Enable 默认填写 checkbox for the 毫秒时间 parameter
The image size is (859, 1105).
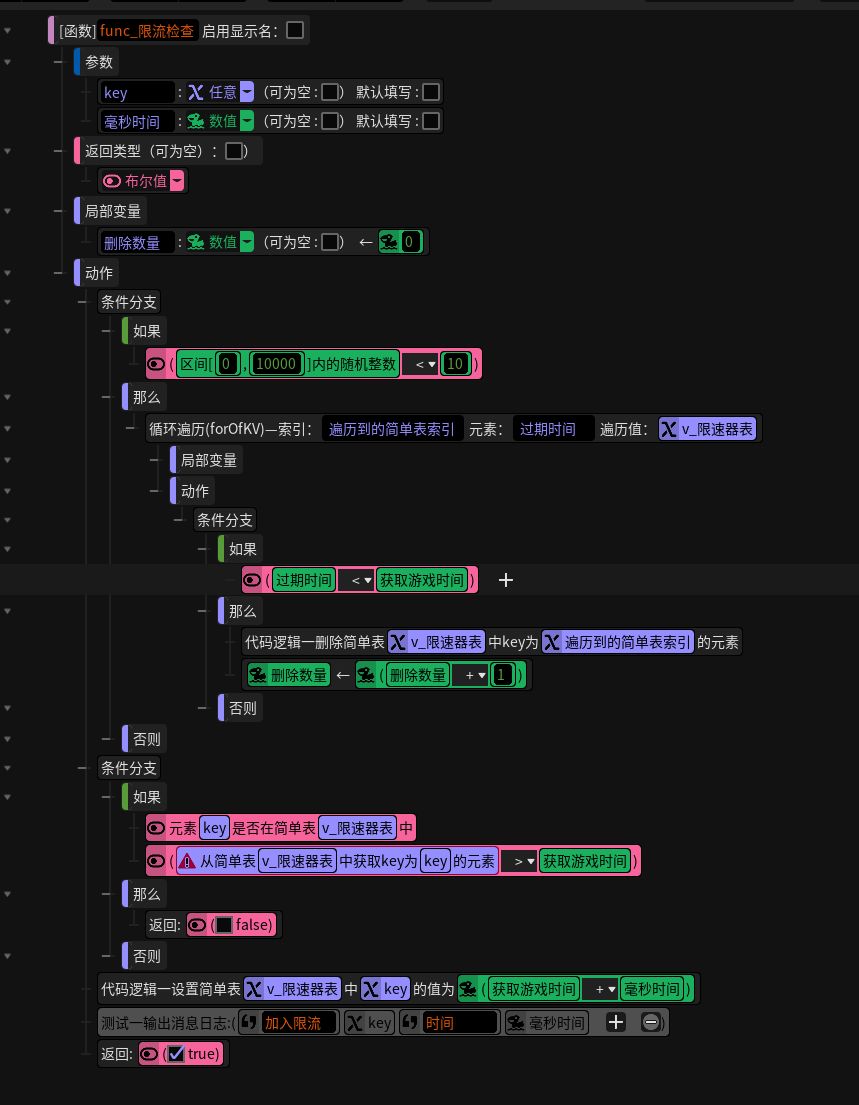[x=430, y=121]
